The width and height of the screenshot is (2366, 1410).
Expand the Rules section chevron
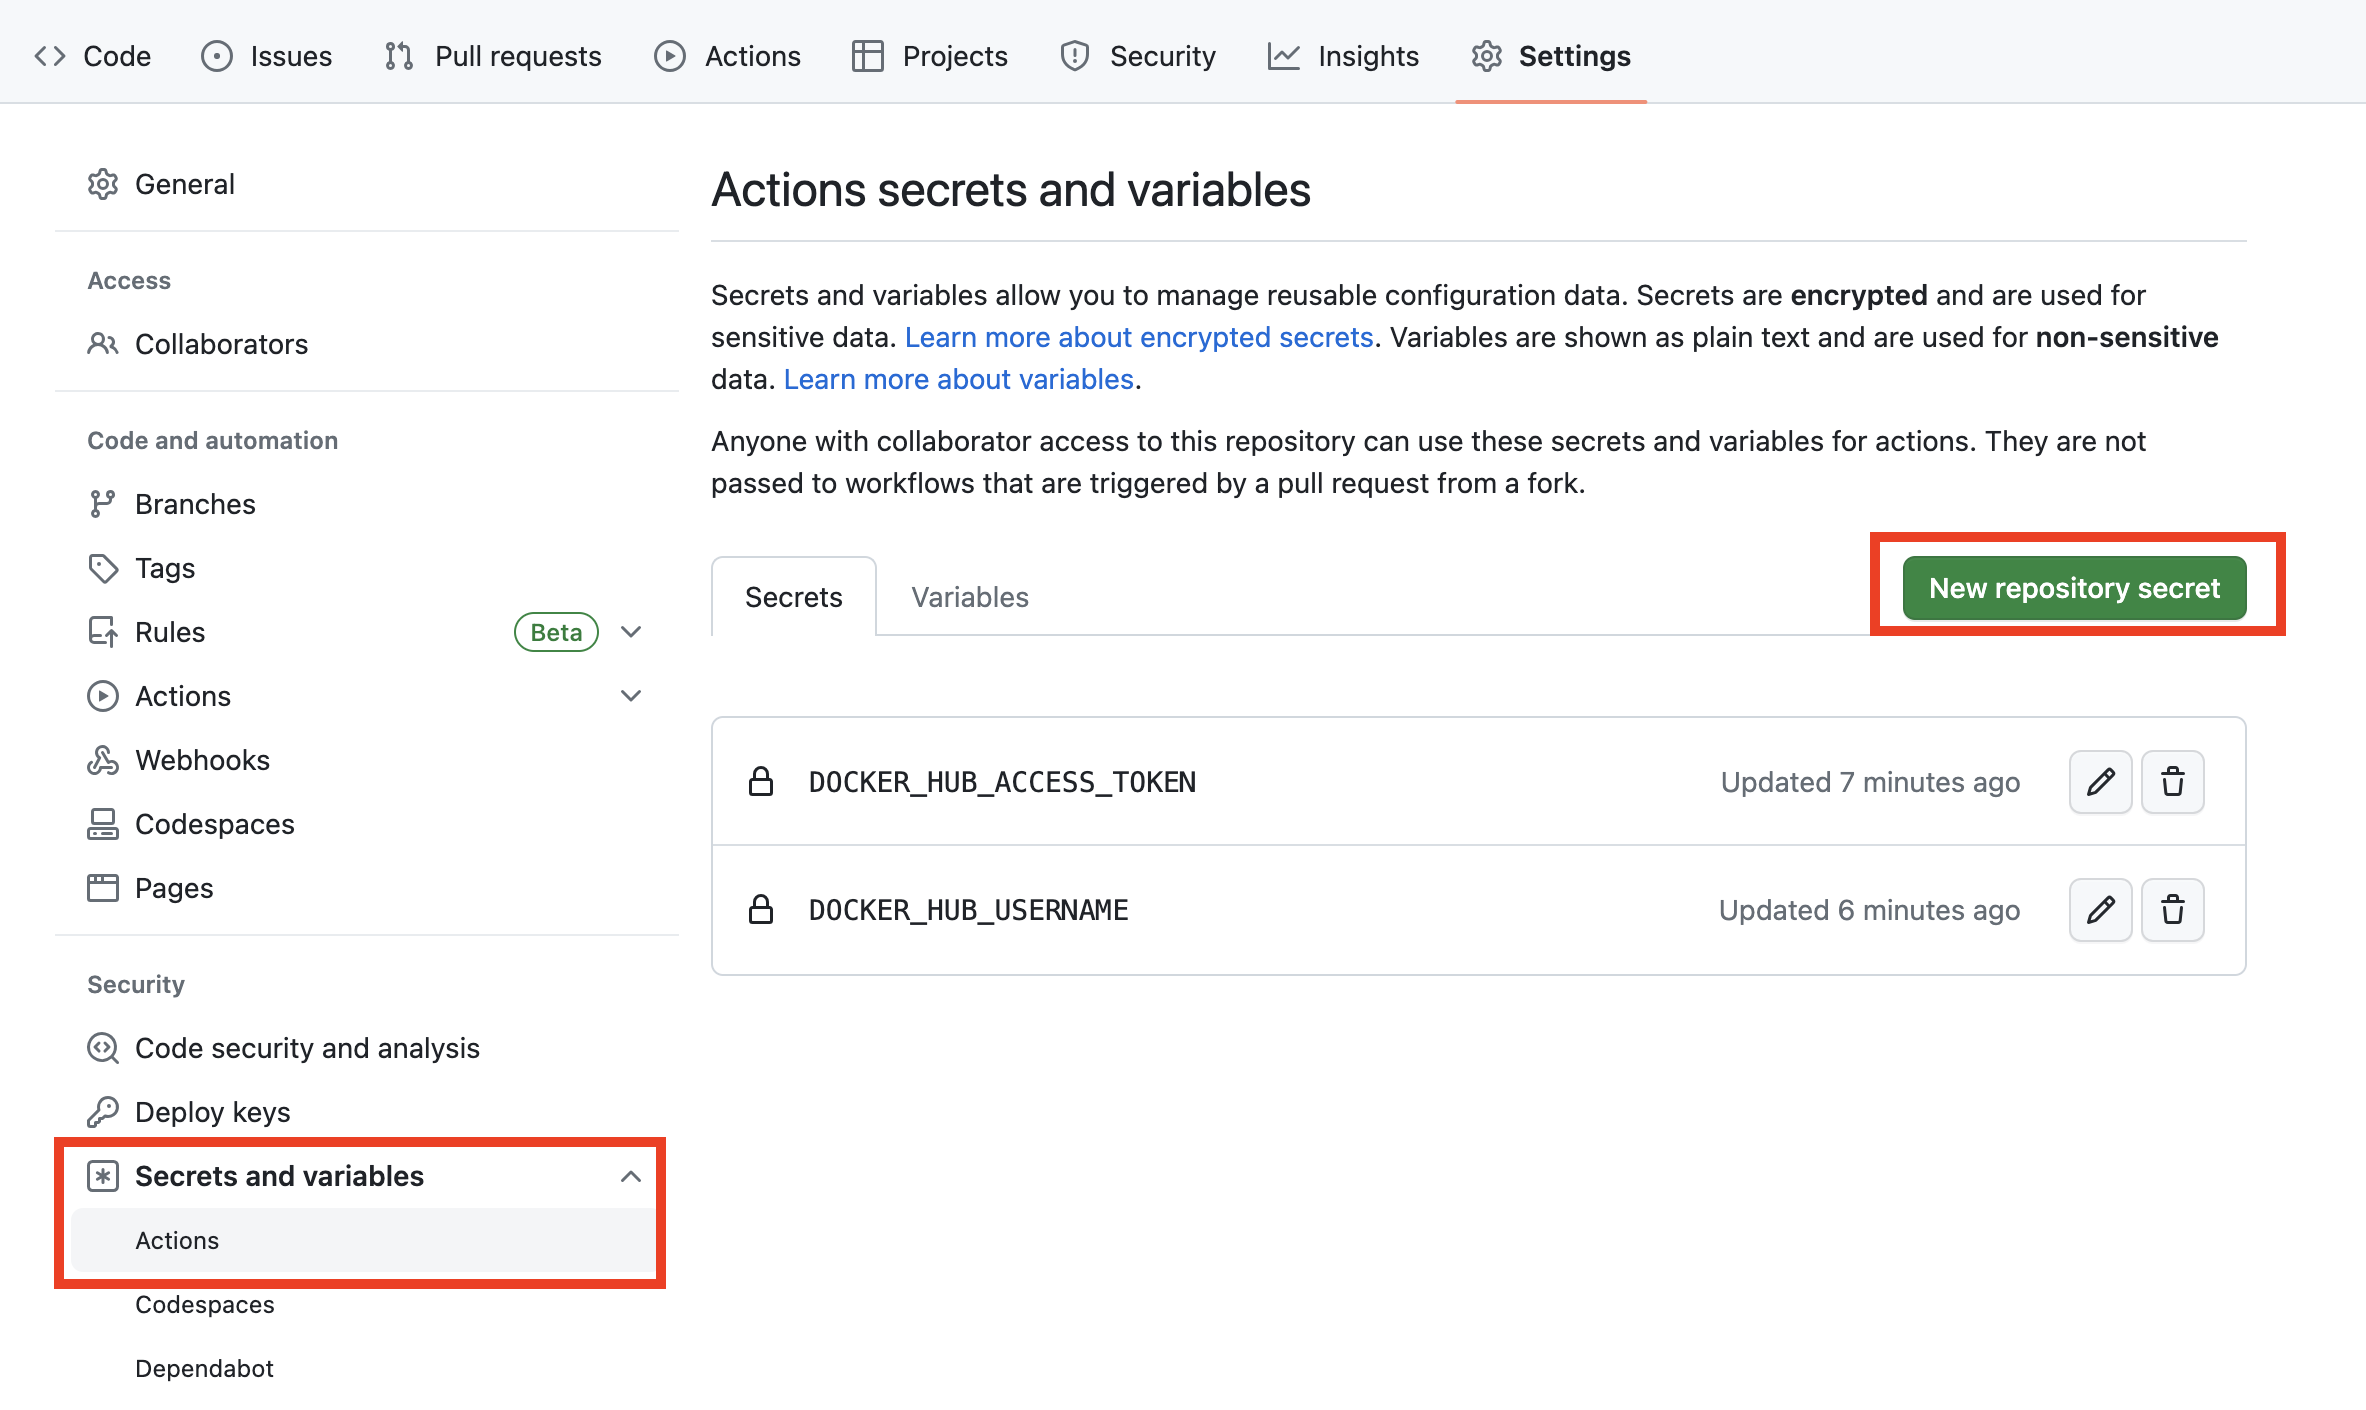pos(631,632)
